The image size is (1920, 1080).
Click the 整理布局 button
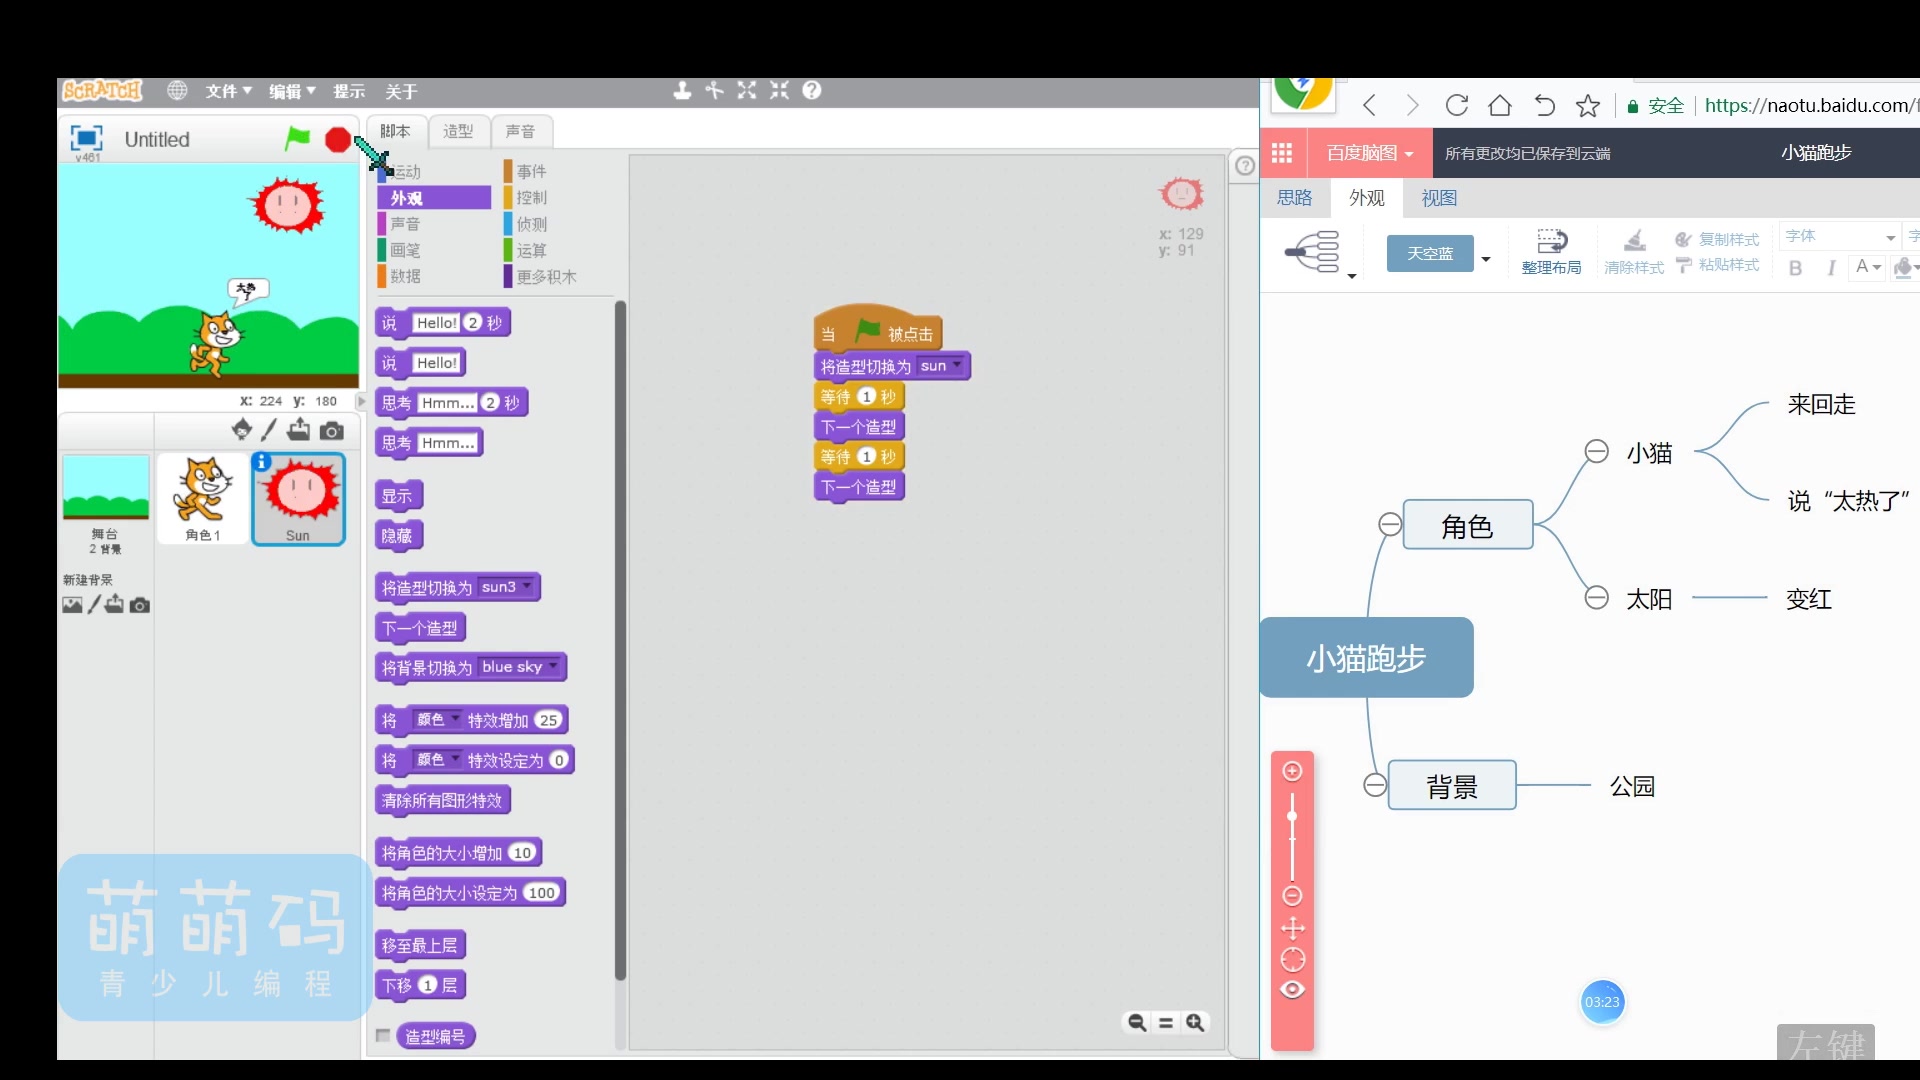coord(1551,250)
